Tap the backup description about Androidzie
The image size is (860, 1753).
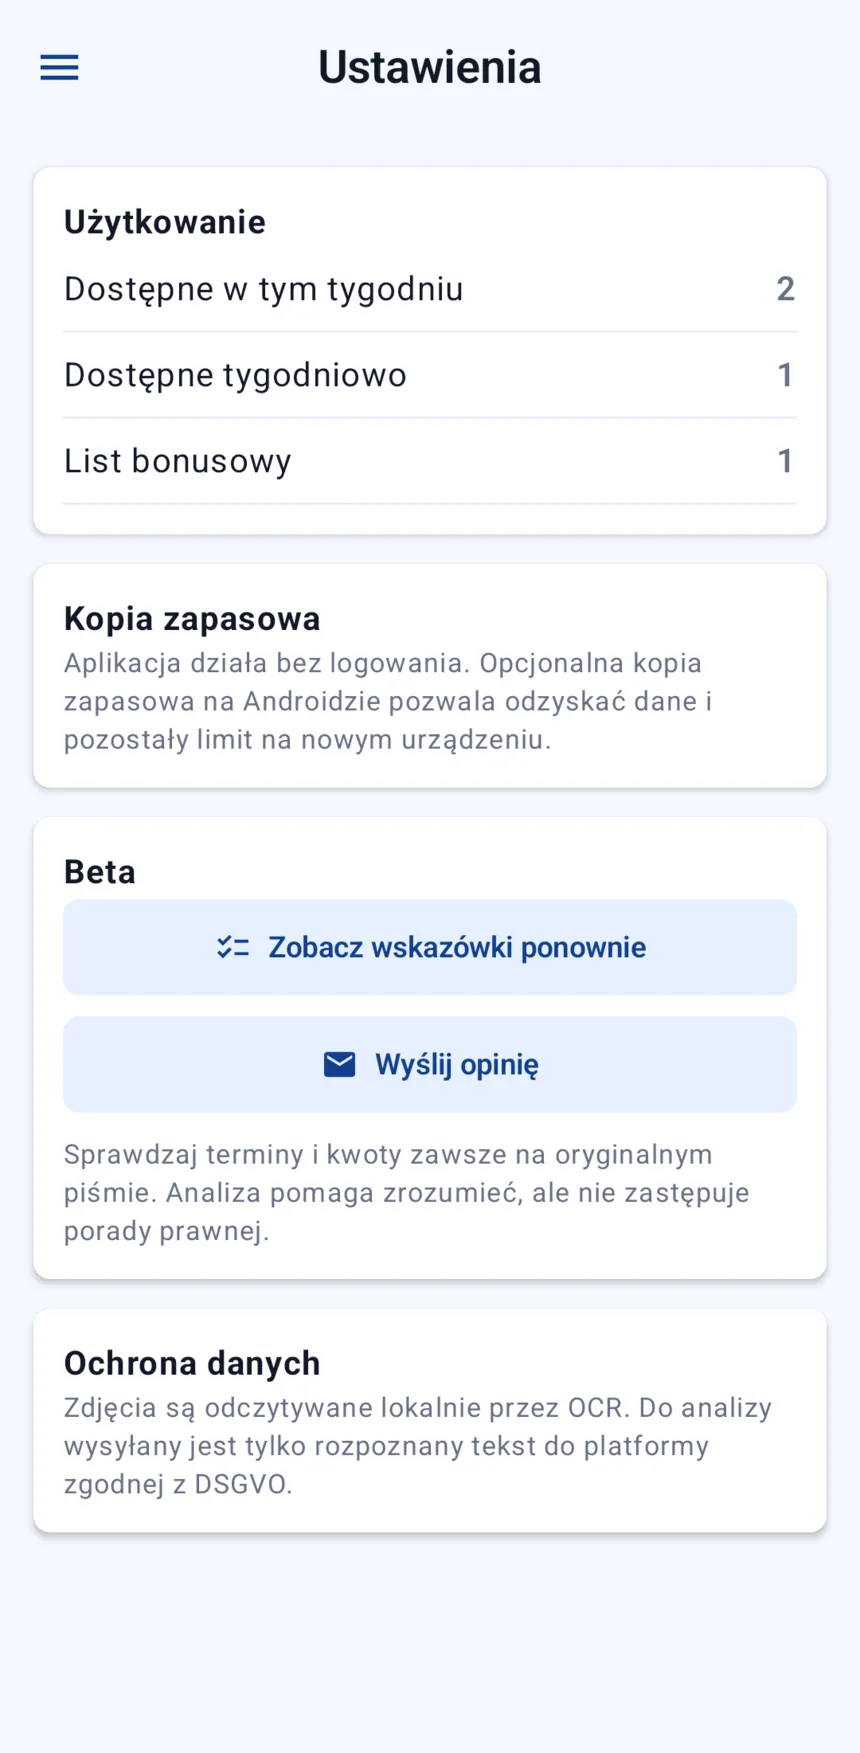point(388,701)
